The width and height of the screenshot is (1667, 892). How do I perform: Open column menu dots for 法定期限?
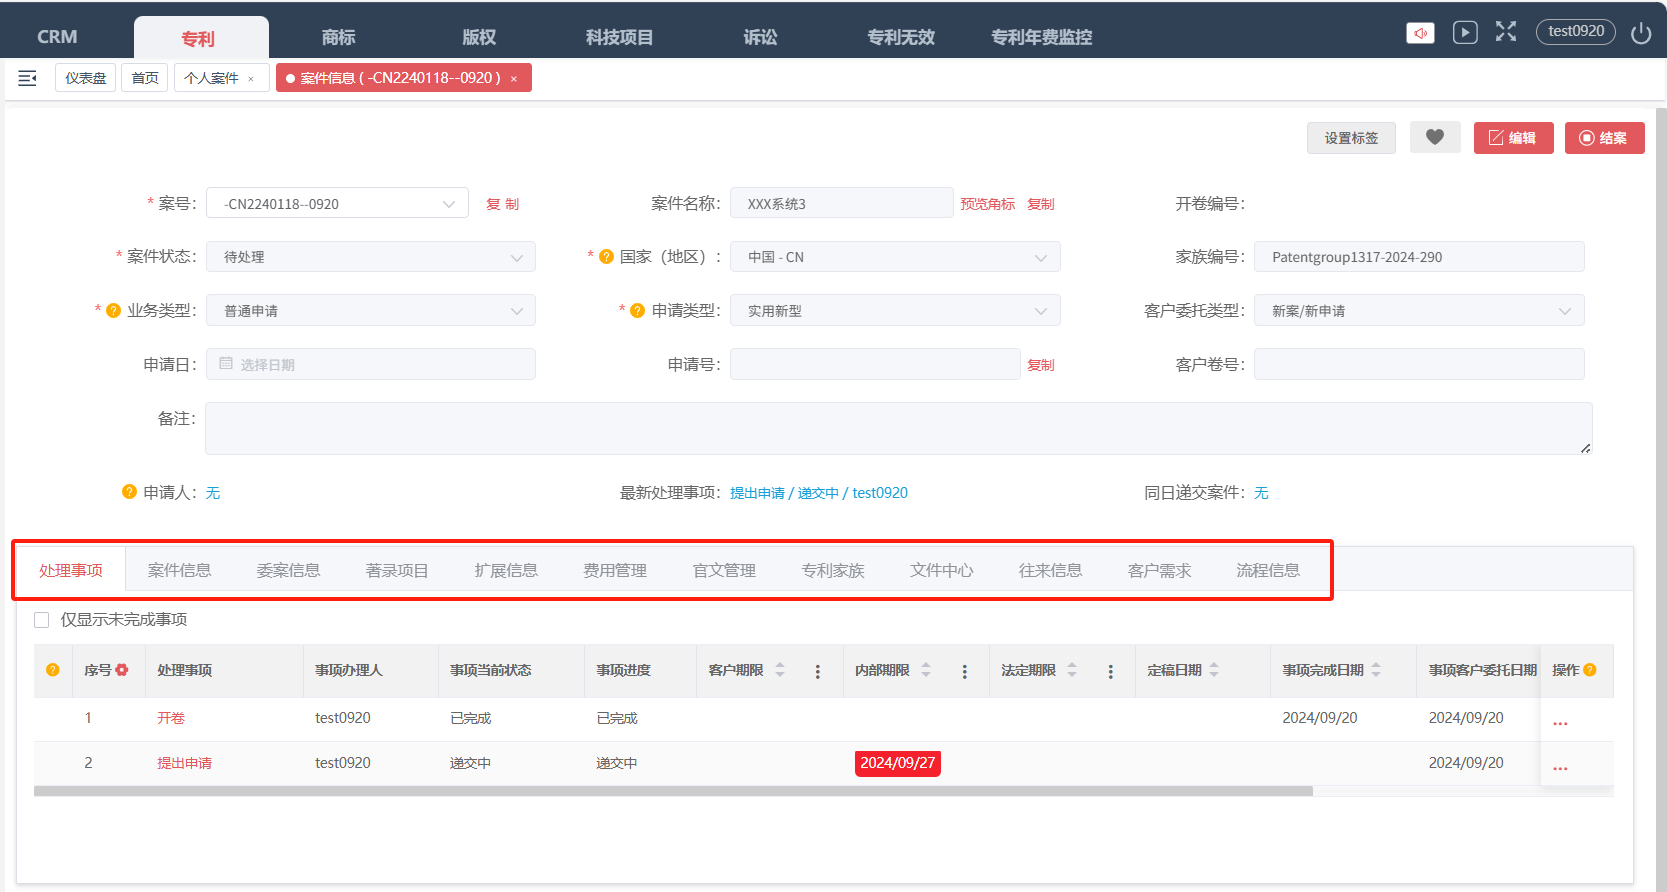point(1111,672)
